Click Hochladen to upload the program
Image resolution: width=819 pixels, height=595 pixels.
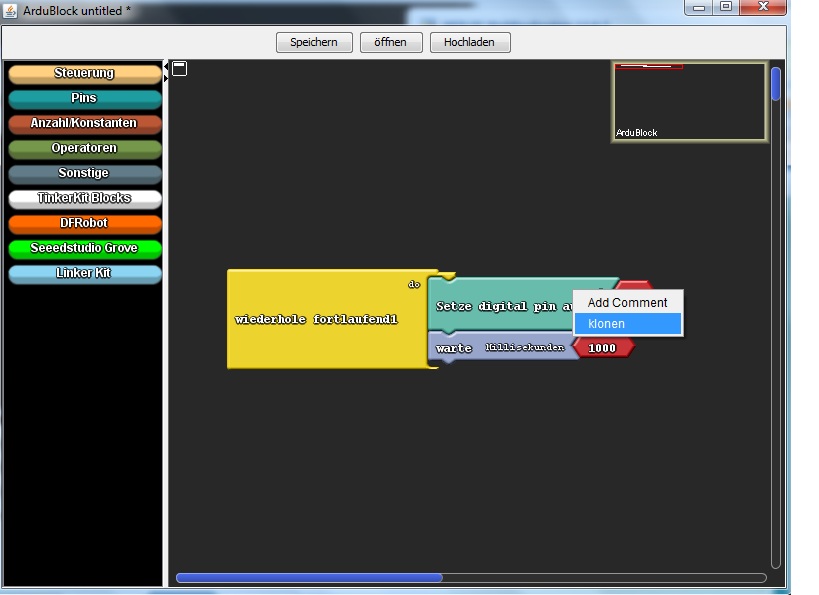[x=469, y=42]
